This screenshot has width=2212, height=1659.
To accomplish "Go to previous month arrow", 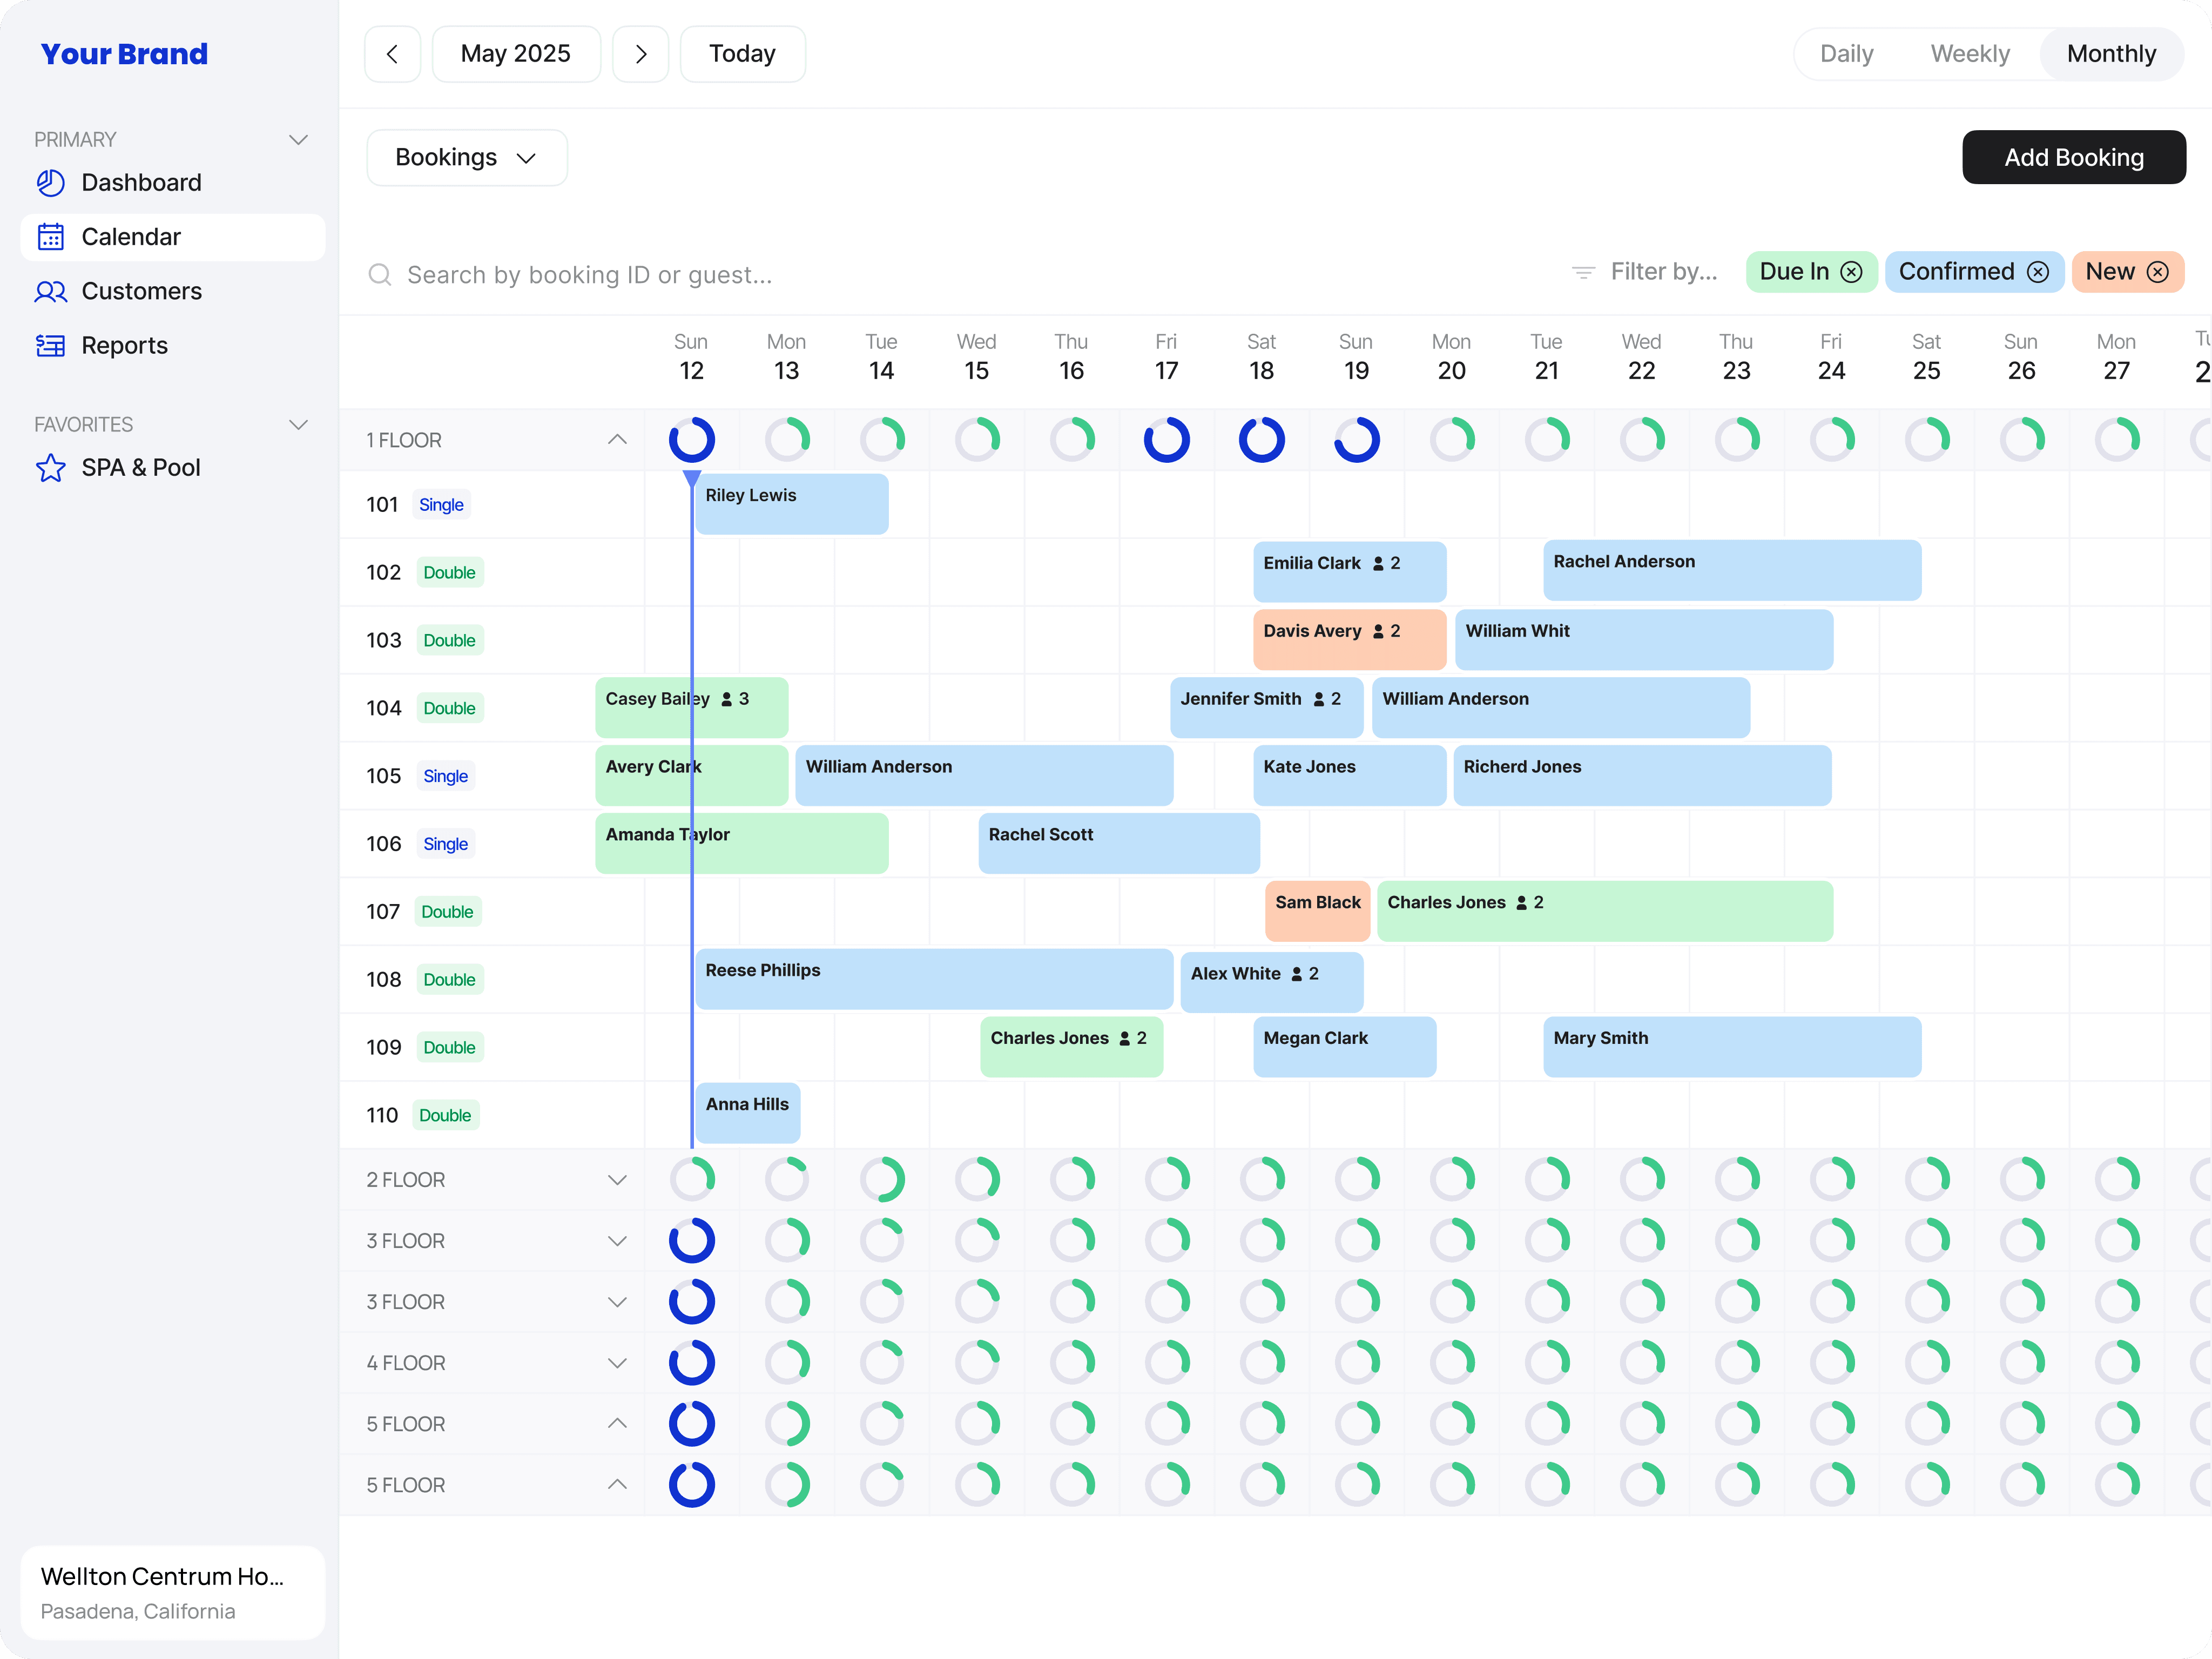I will click(x=393, y=54).
